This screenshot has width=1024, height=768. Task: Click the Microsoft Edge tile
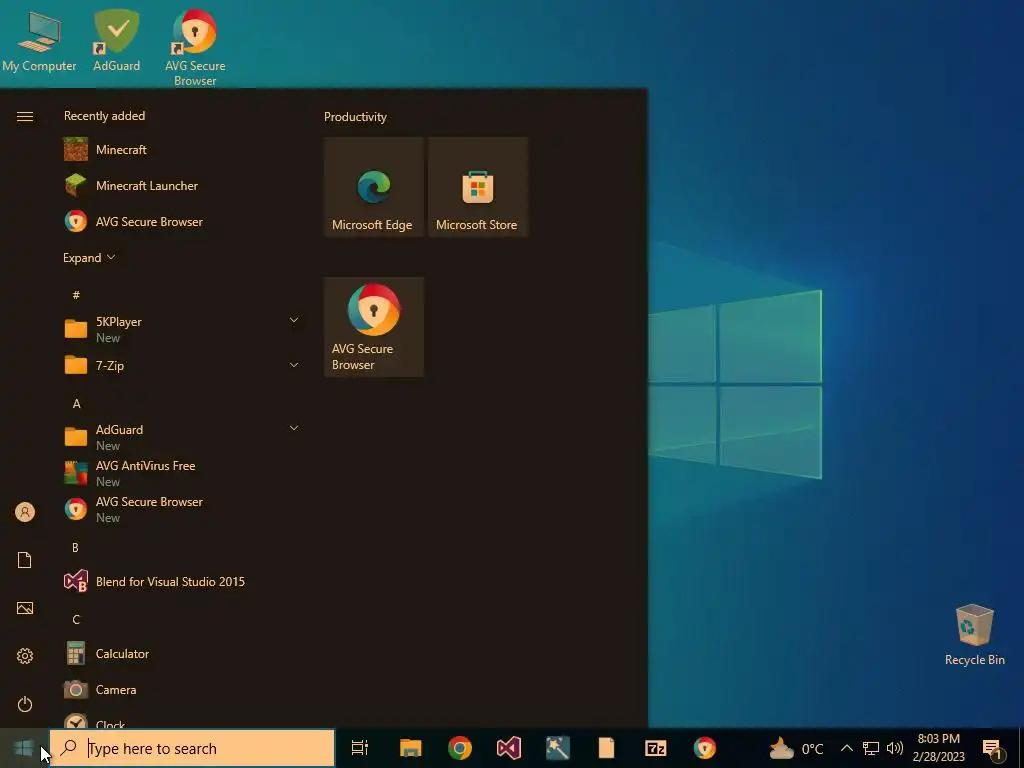pos(374,187)
